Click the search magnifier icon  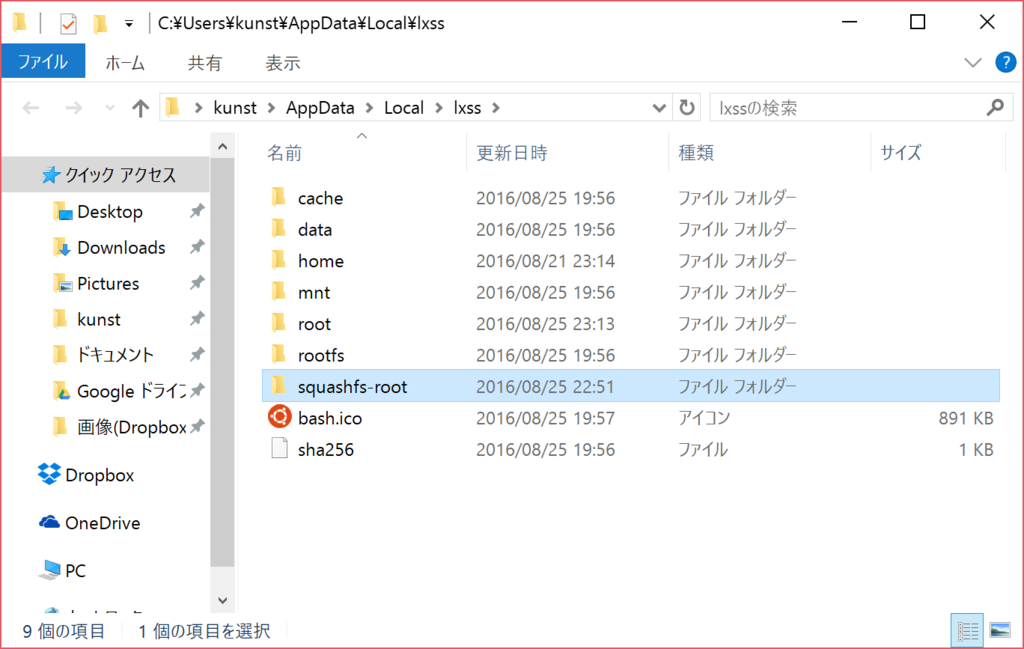tap(995, 108)
